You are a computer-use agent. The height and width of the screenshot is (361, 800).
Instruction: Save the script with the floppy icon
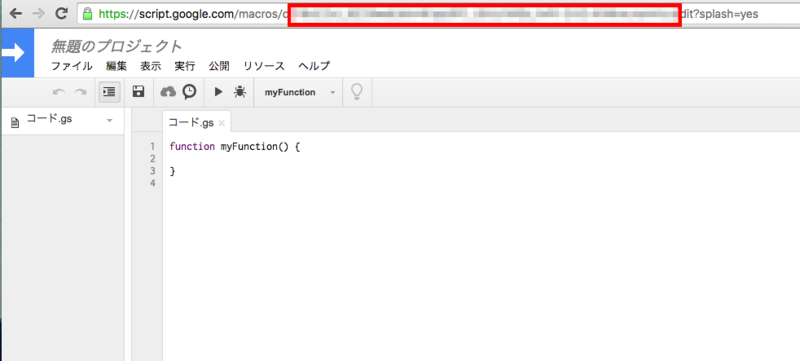coord(138,92)
